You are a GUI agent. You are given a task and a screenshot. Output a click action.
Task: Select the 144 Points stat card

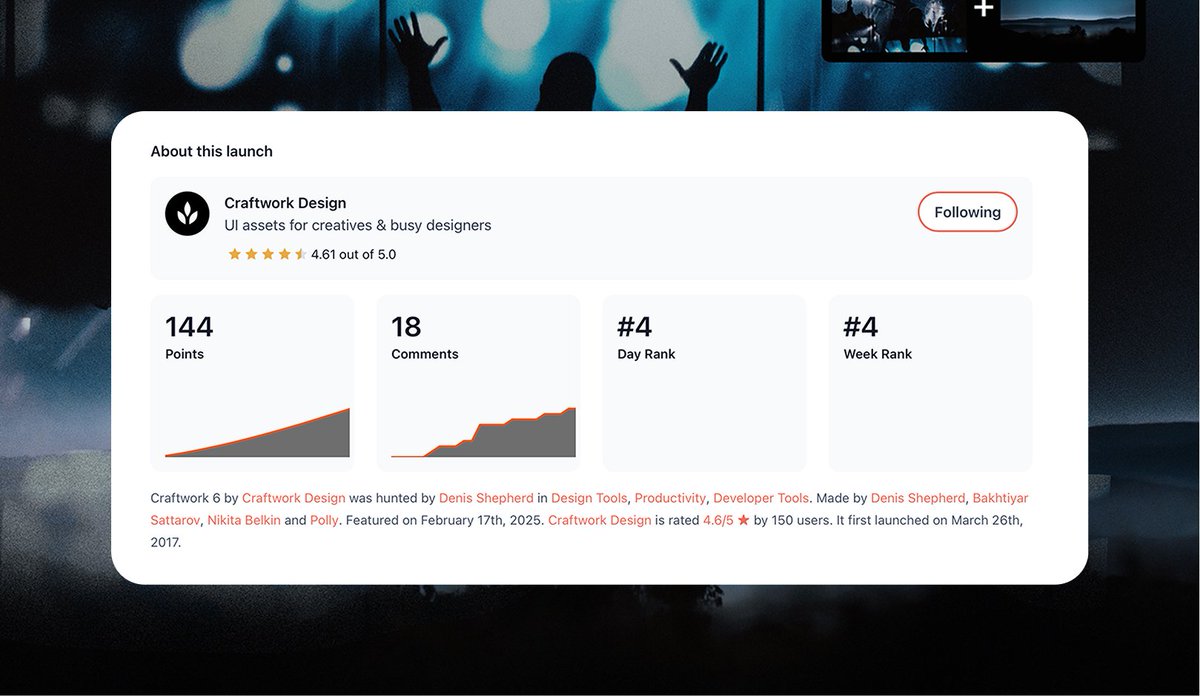click(252, 383)
